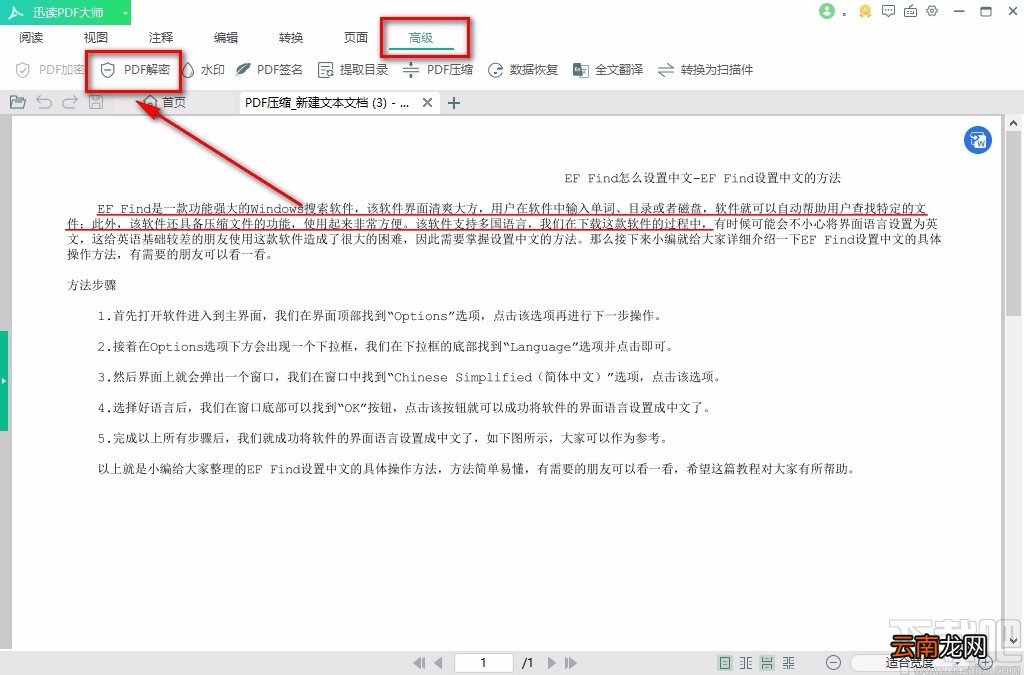Select two-page view mode

click(746, 663)
